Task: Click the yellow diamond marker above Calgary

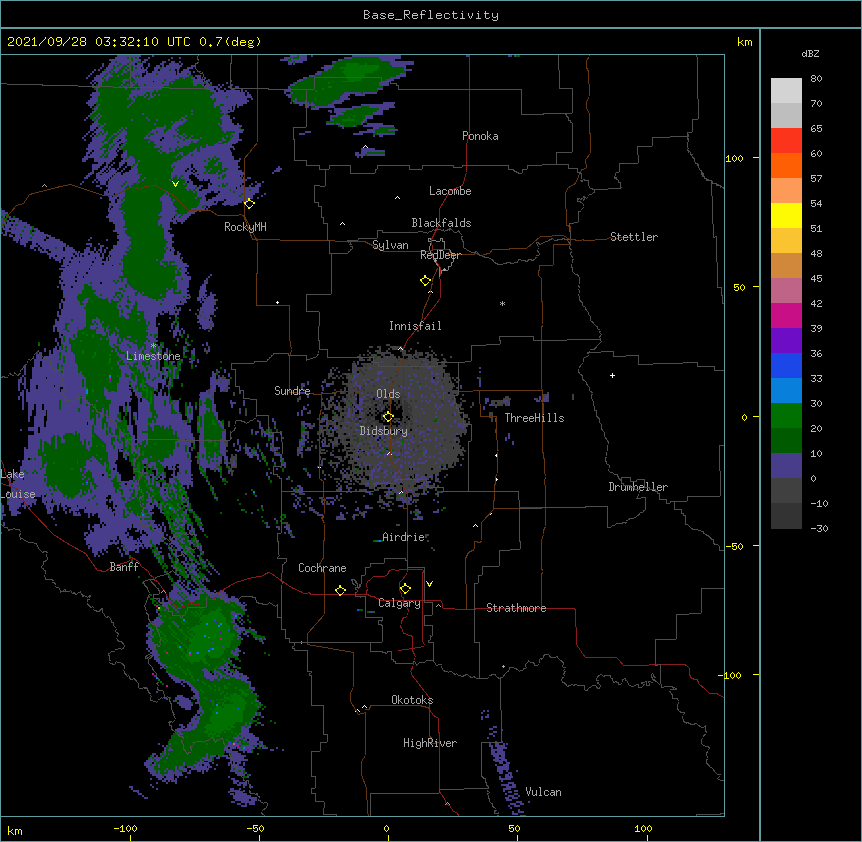Action: 405,589
